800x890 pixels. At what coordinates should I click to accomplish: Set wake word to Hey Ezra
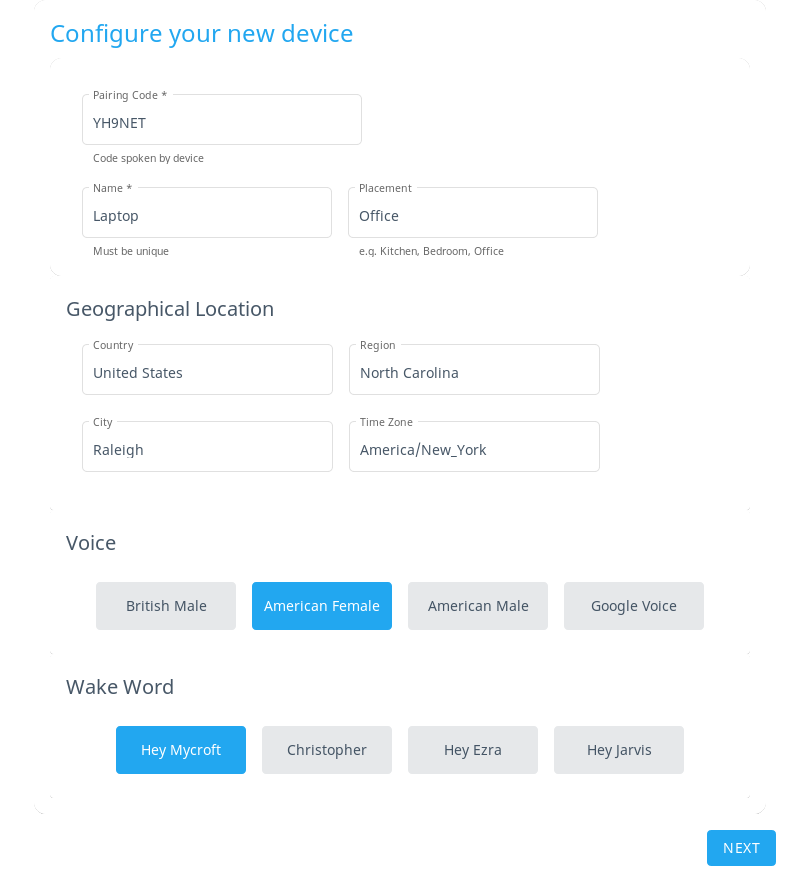coord(473,750)
